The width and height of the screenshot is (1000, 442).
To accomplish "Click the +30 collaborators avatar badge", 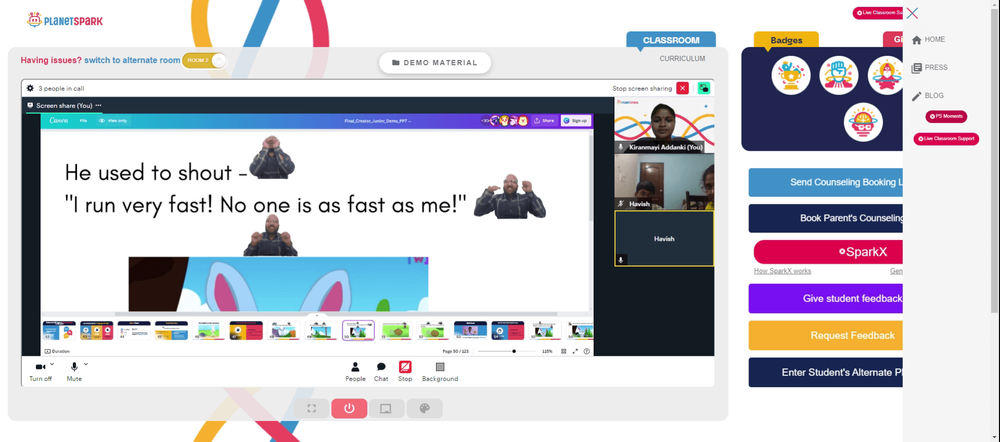I will [x=485, y=121].
